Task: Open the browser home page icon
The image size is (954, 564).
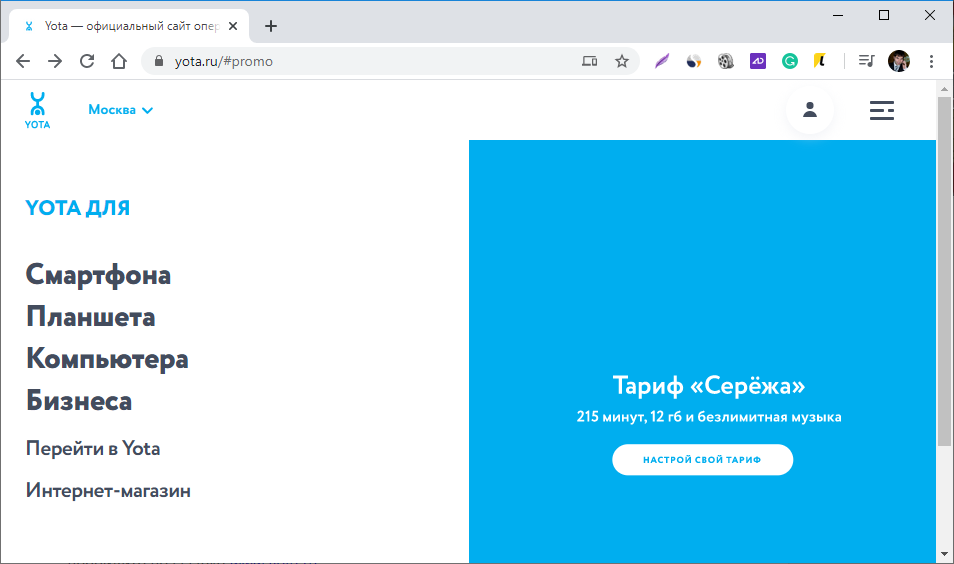Action: [119, 61]
